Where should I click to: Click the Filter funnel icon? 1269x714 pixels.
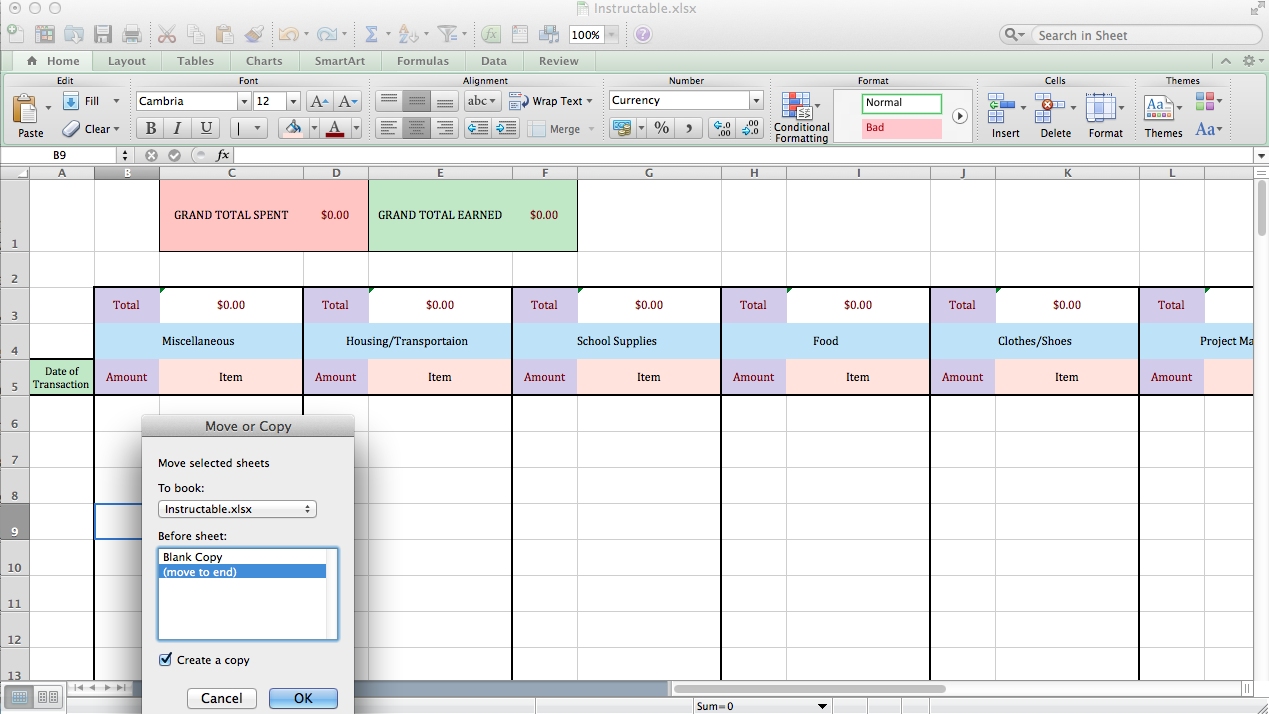click(447, 34)
